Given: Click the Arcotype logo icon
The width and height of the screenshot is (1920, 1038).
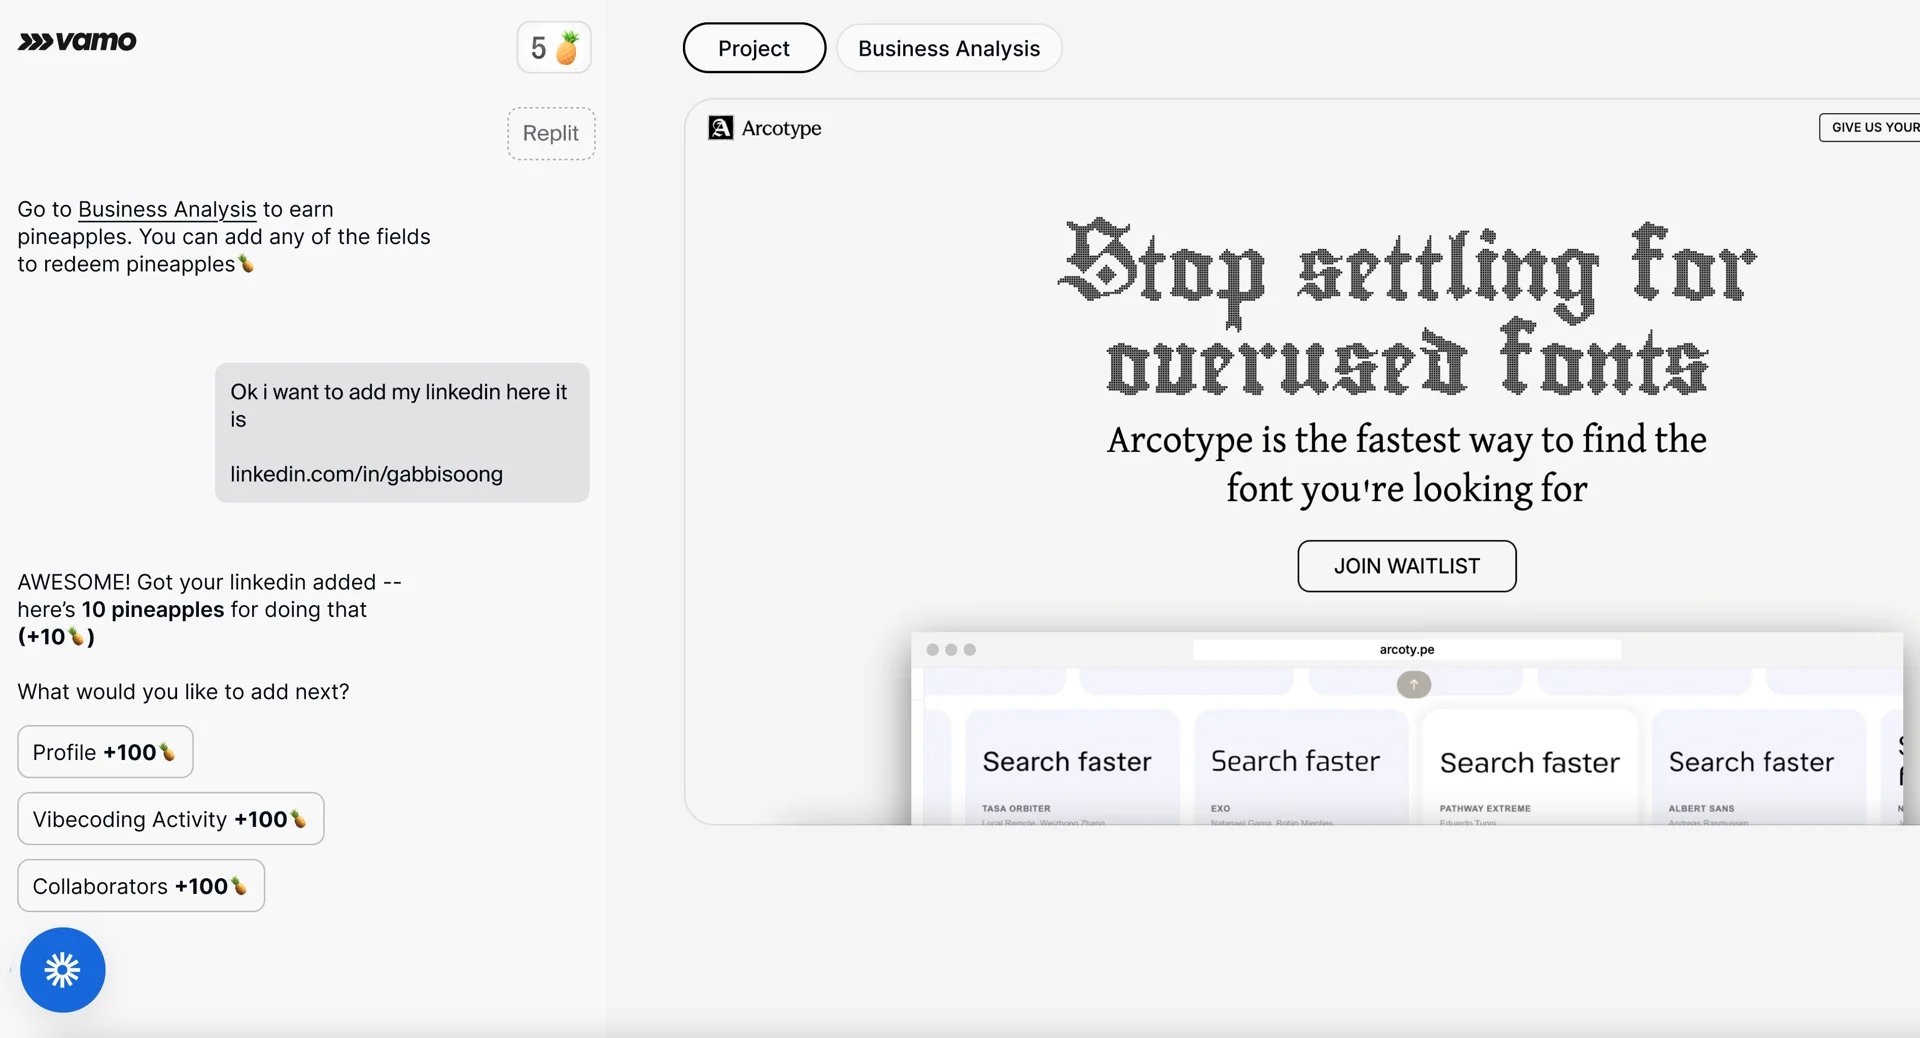Looking at the screenshot, I should tap(720, 128).
